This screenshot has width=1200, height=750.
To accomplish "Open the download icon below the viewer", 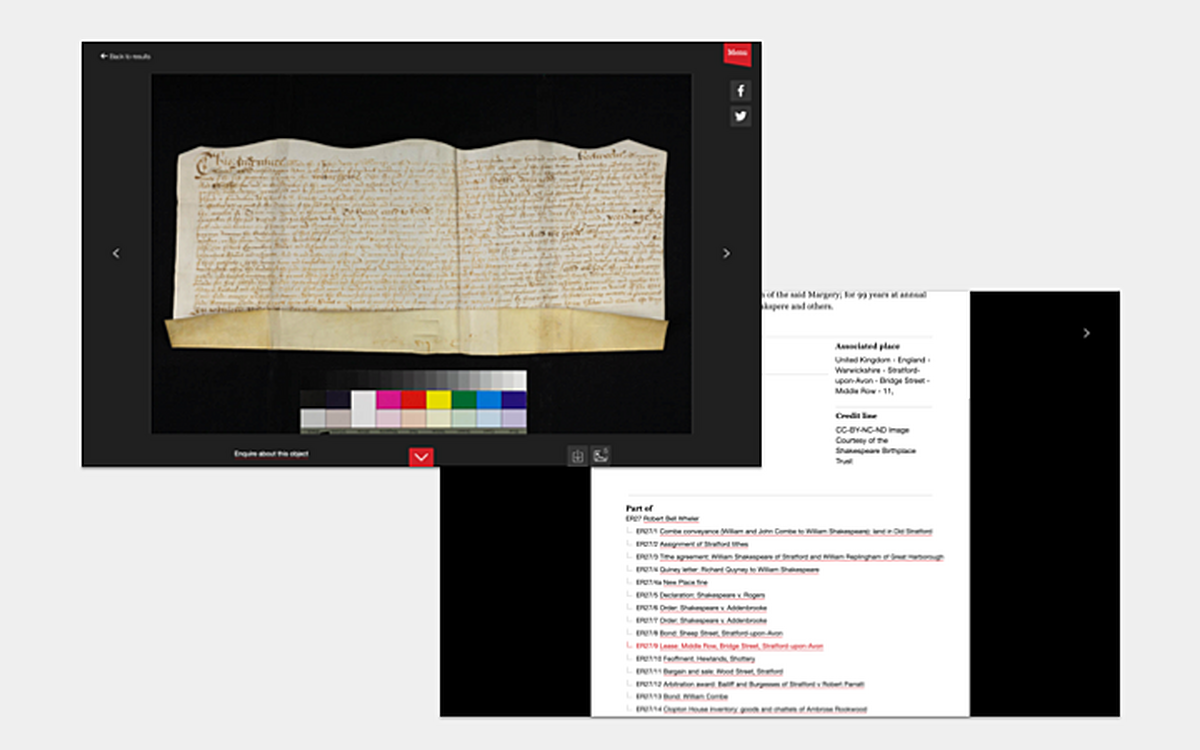I will coord(578,455).
